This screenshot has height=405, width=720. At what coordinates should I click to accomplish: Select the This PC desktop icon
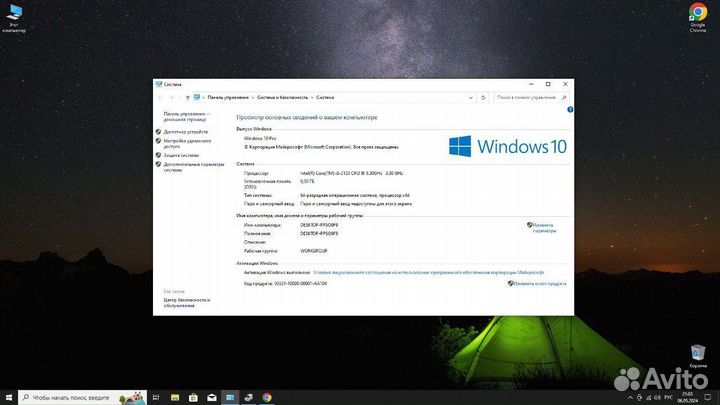point(14,19)
